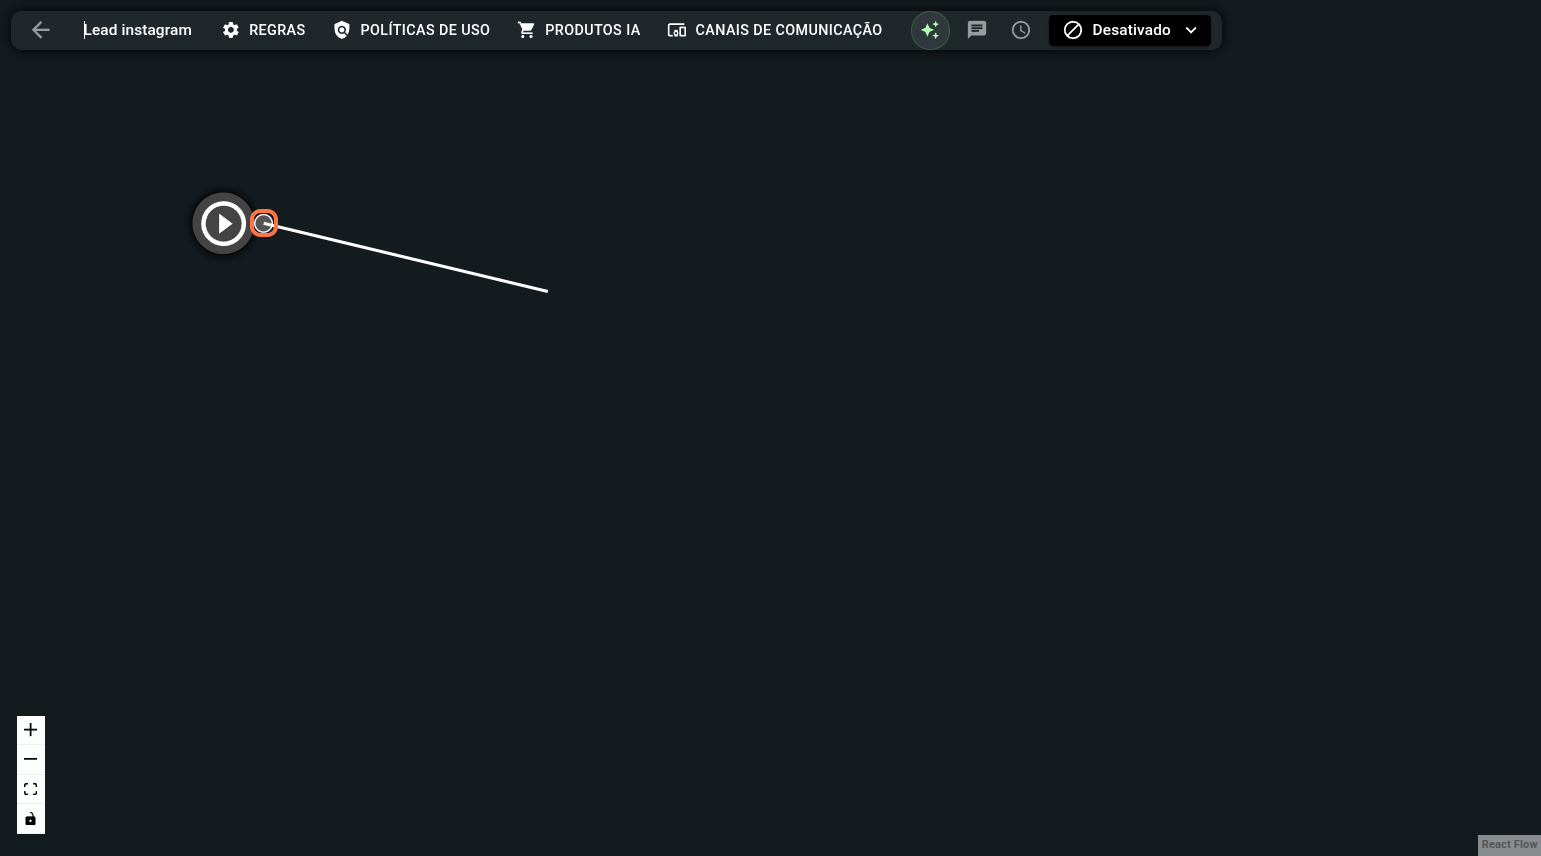Fit the flow view to screen
The image size is (1541, 856).
31,789
